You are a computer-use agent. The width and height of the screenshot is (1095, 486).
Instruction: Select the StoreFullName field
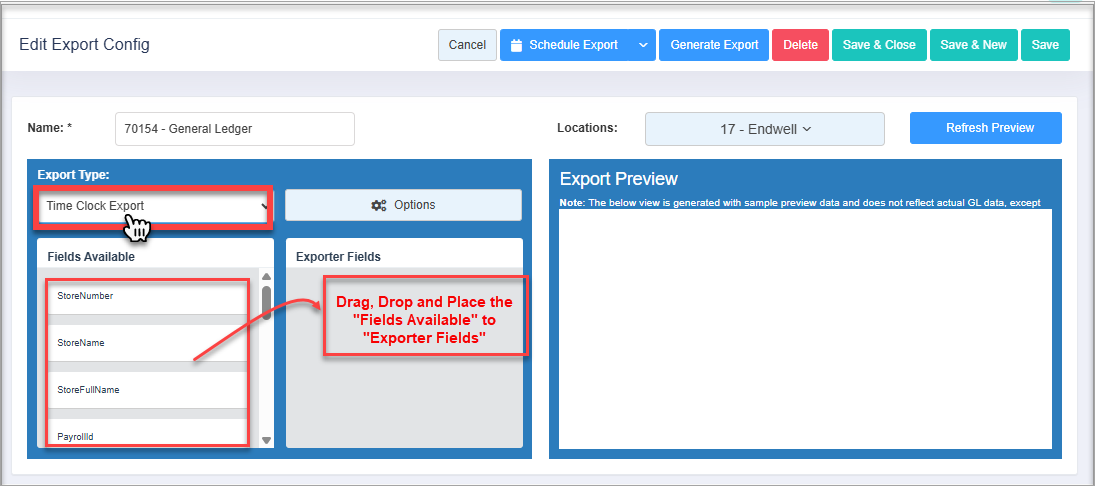[147, 390]
